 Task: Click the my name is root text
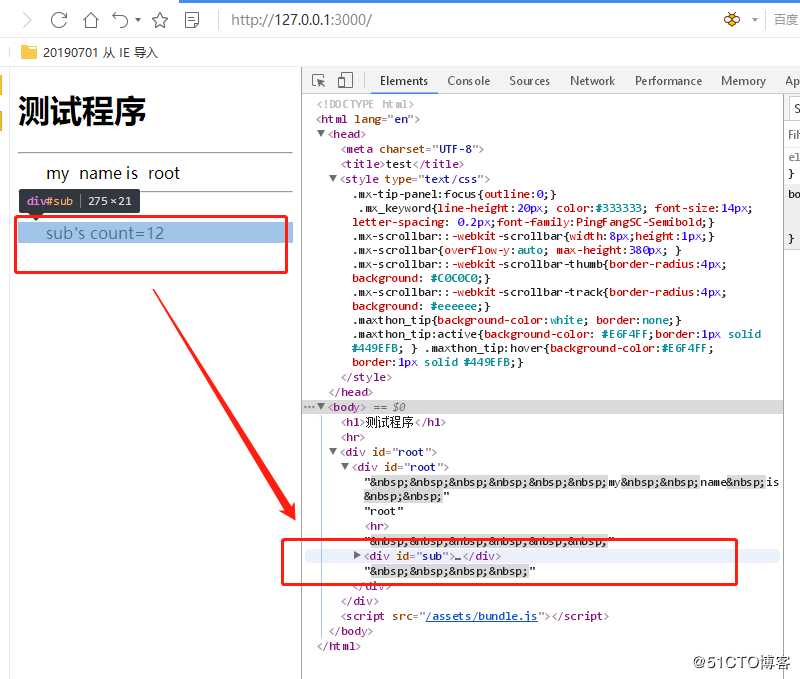click(113, 173)
